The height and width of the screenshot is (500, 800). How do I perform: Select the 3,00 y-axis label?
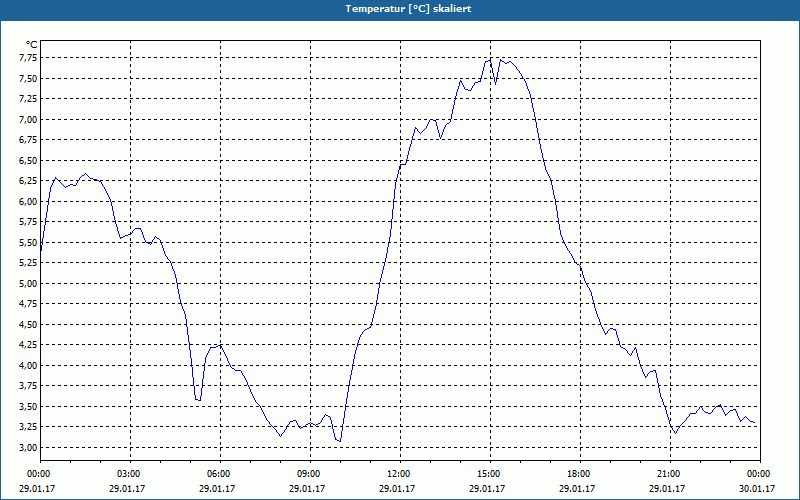pyautogui.click(x=29, y=447)
